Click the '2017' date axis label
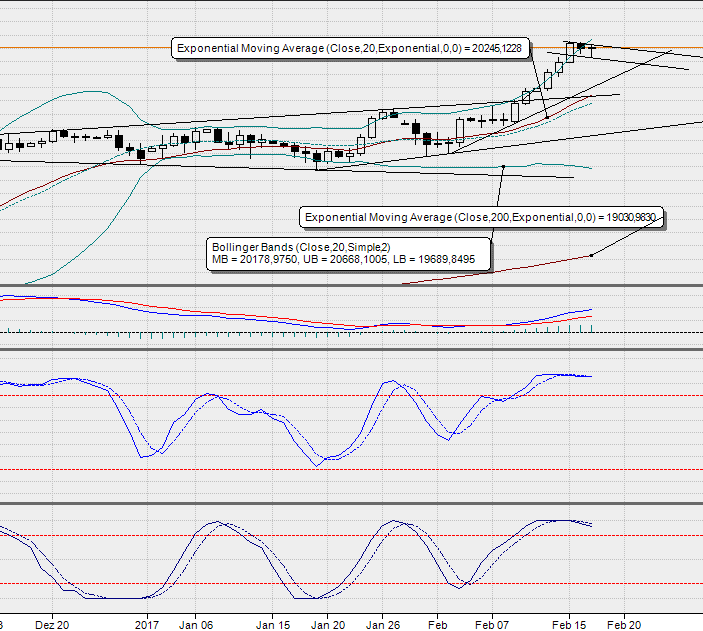The image size is (703, 631). coord(147,625)
